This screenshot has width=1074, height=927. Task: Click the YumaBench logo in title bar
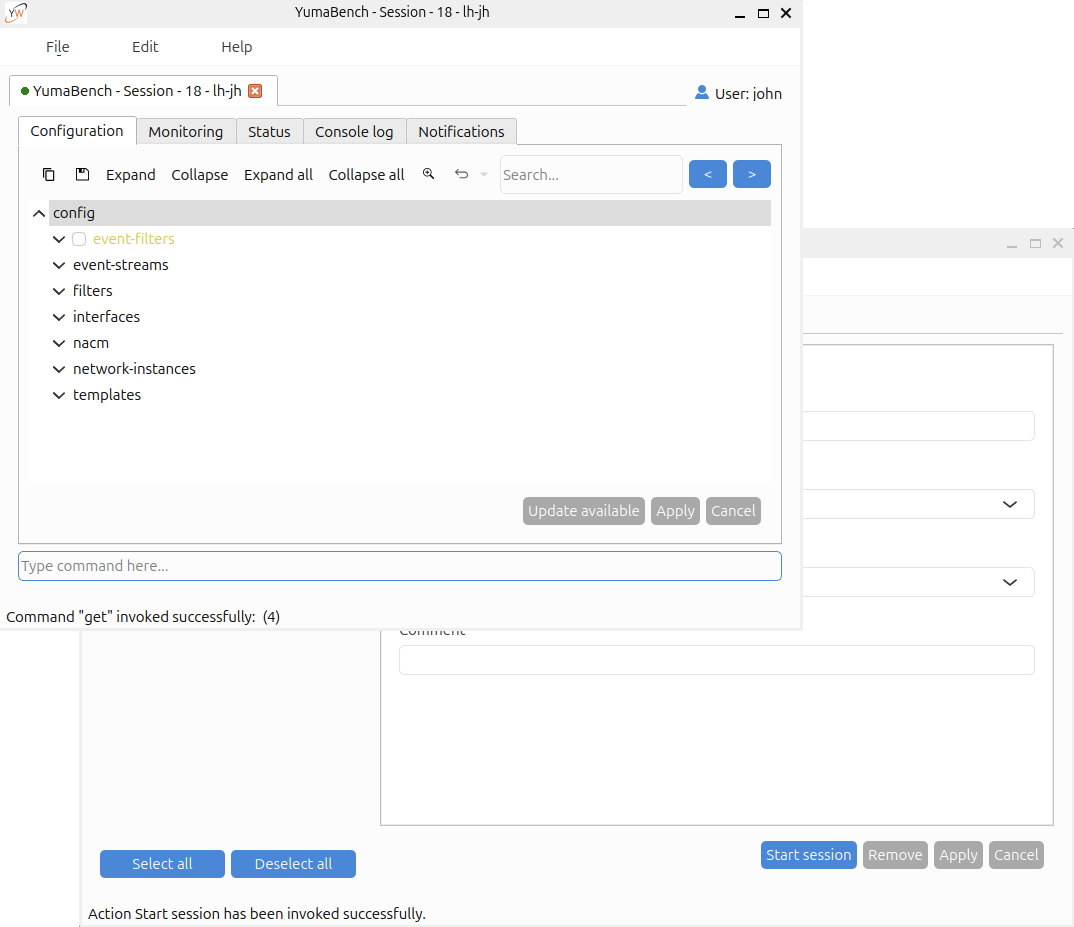[x=15, y=12]
